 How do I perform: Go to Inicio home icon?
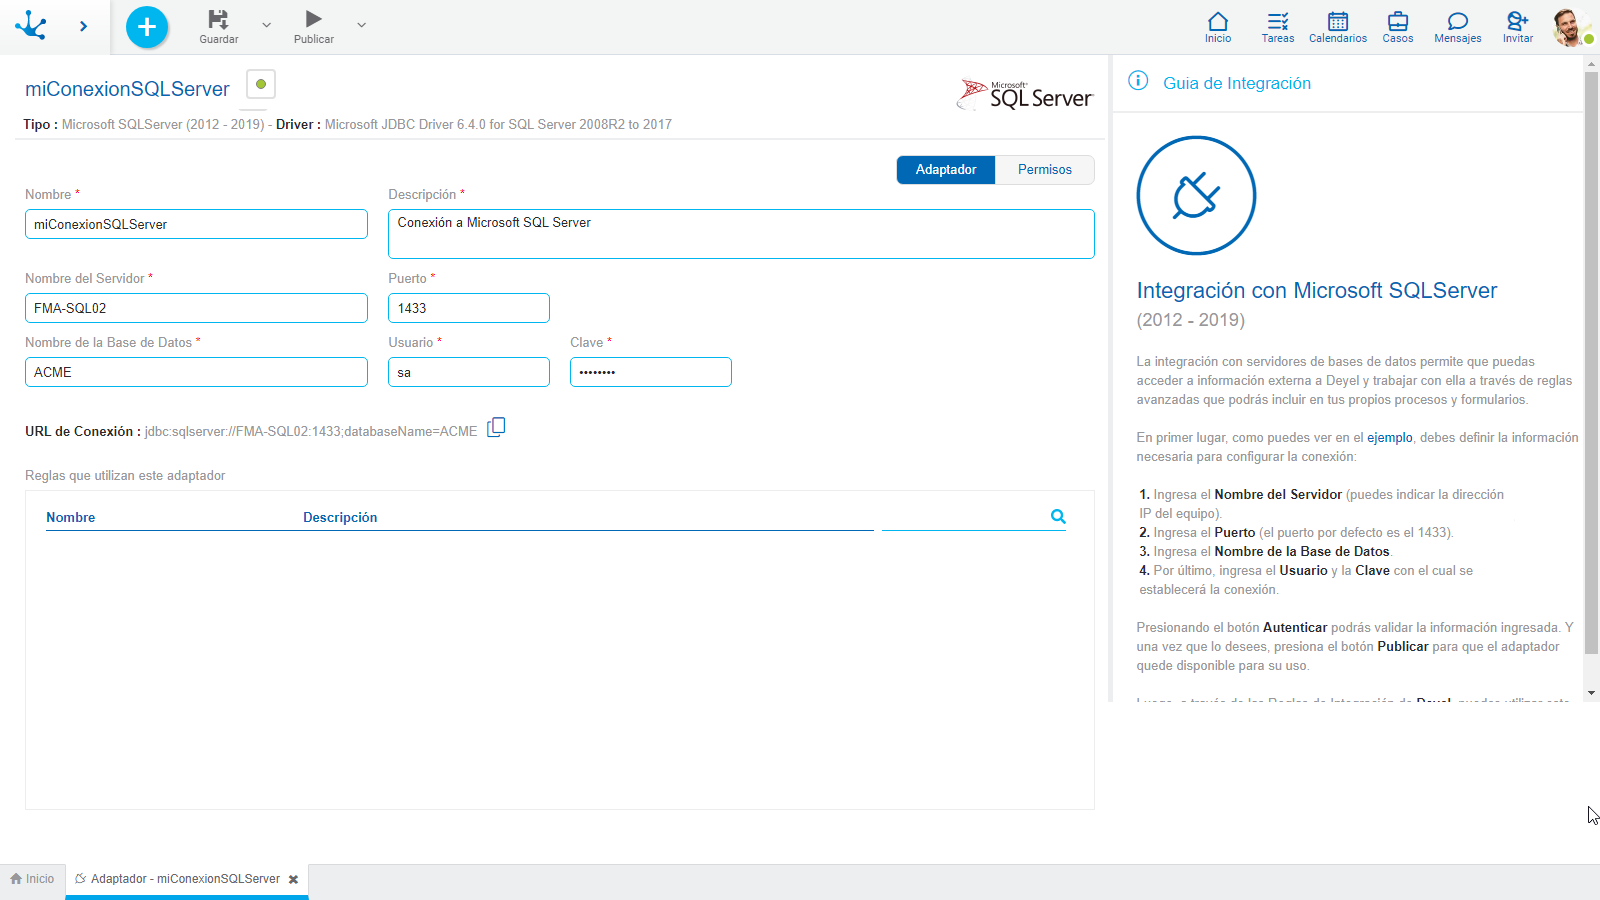click(x=1218, y=27)
